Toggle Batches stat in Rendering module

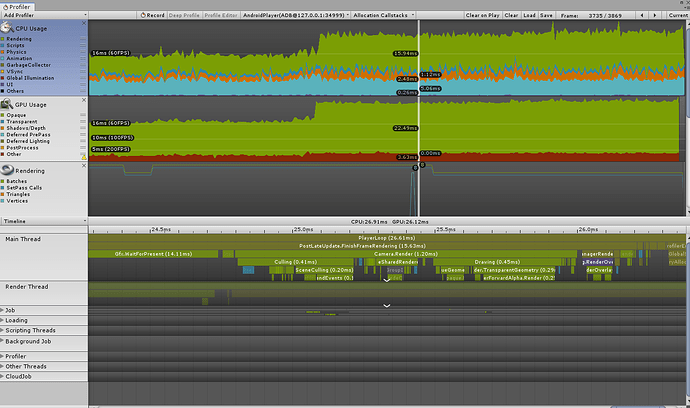tap(16, 181)
